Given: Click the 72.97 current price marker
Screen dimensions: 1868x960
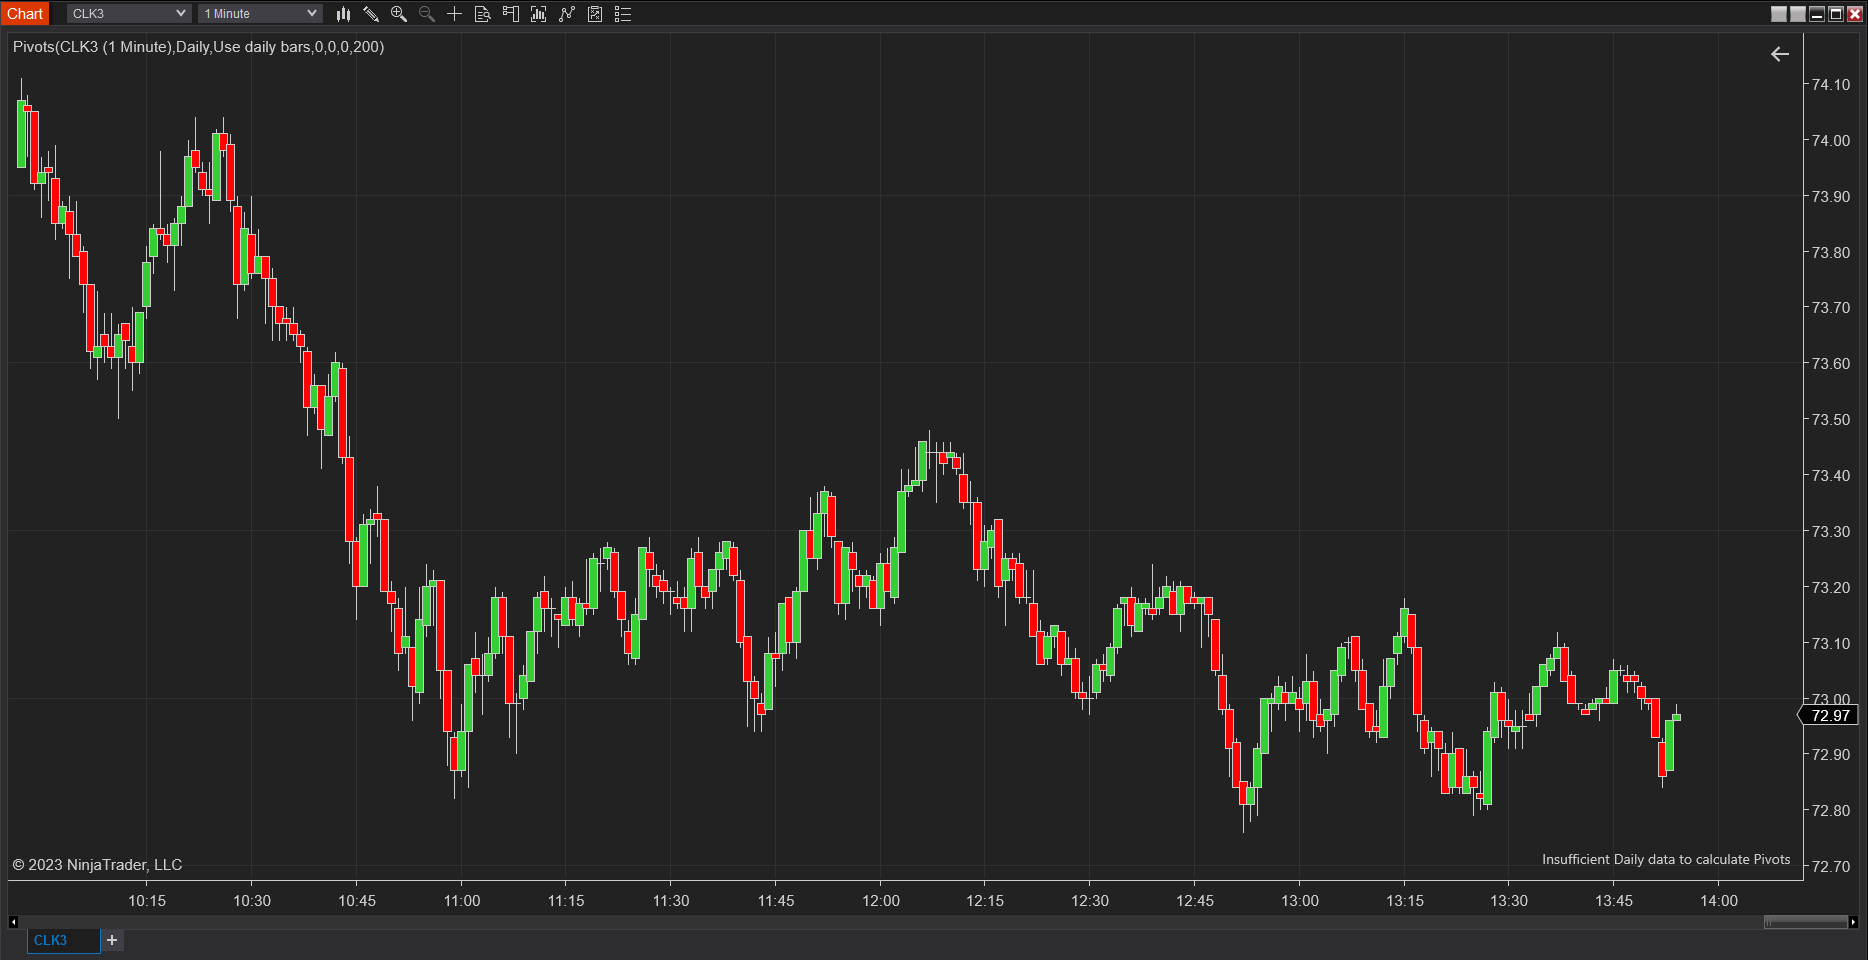Looking at the screenshot, I should coord(1829,715).
